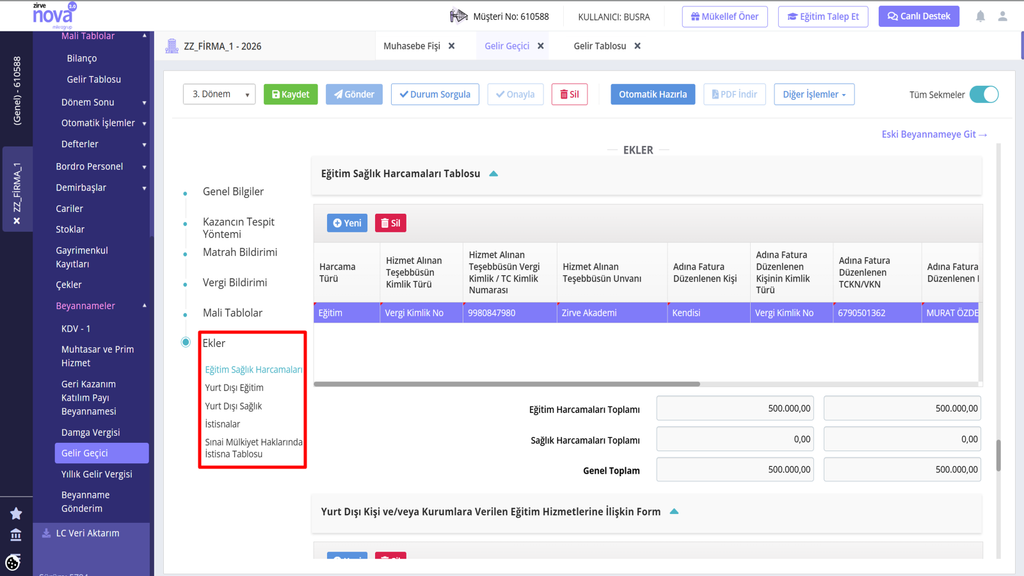1024x576 pixels.
Task: Close the ZZ_FİRMA_1 vertical side tab
Action: coord(17,221)
